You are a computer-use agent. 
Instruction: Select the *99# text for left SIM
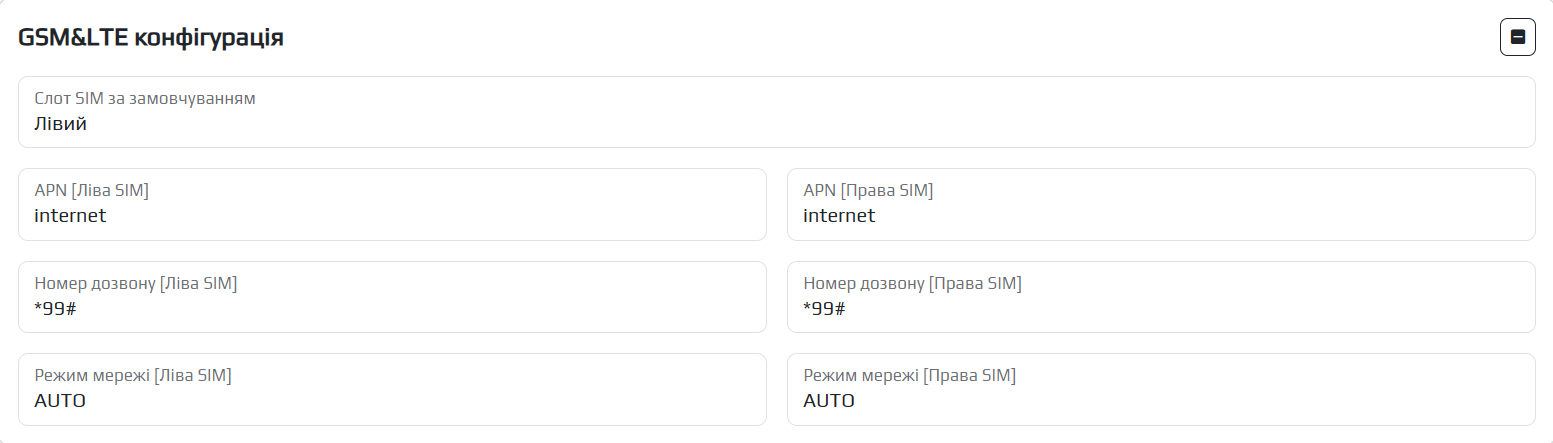point(56,308)
